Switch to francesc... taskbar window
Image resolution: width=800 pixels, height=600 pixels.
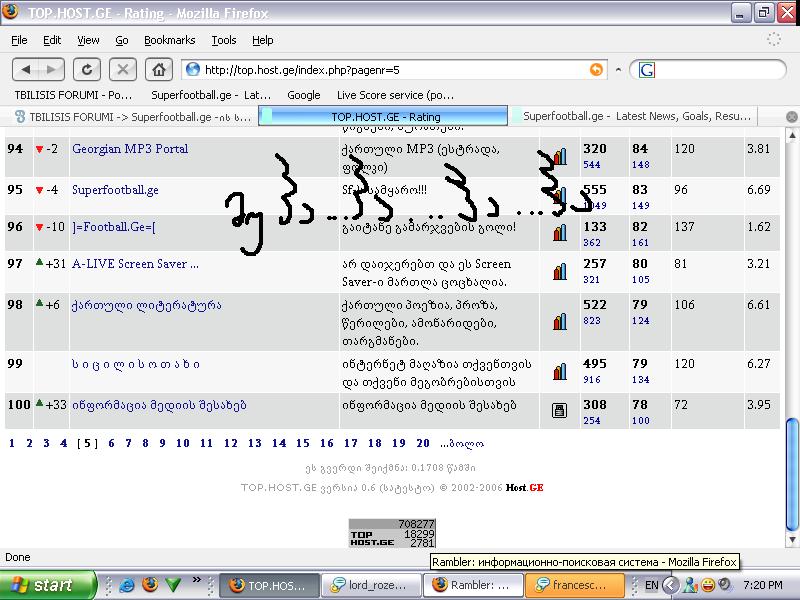pyautogui.click(x=574, y=585)
